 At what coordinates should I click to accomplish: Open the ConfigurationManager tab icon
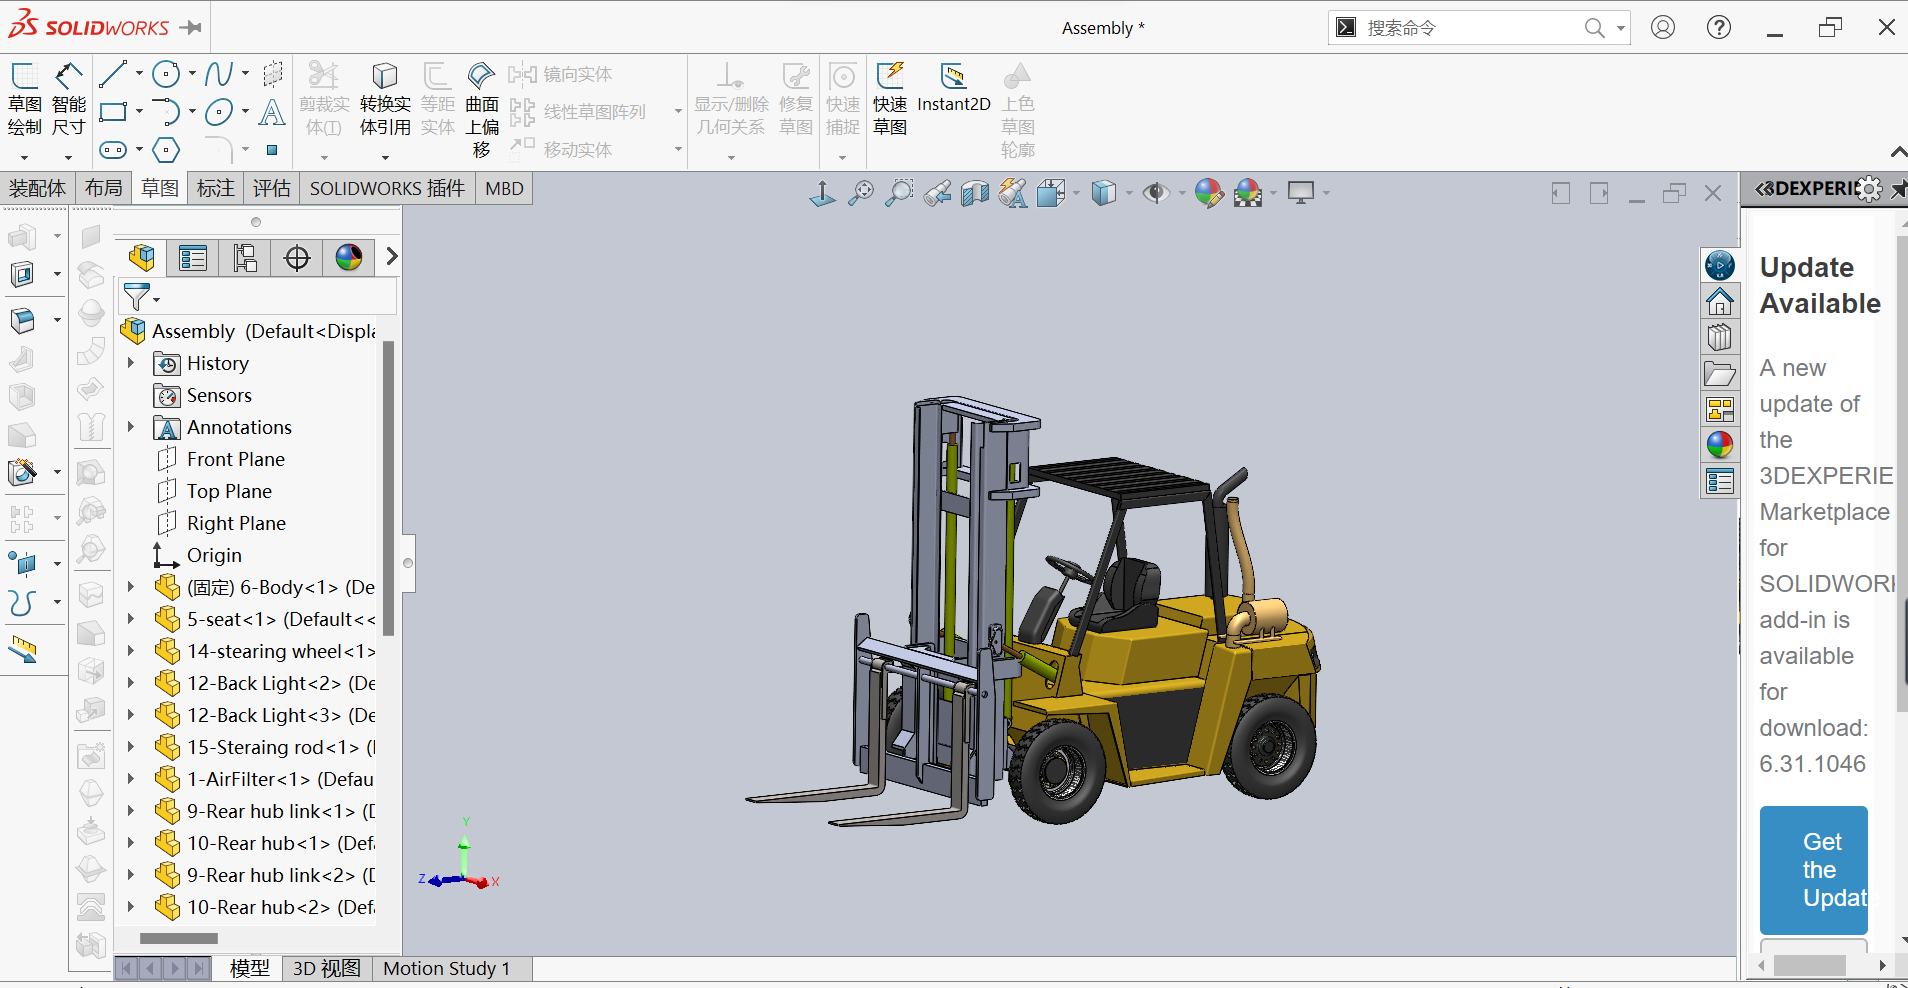(x=245, y=258)
